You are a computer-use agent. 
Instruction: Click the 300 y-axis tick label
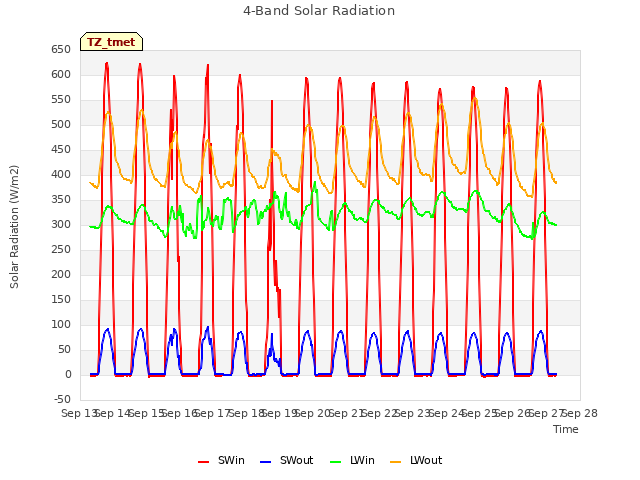[x=61, y=224]
